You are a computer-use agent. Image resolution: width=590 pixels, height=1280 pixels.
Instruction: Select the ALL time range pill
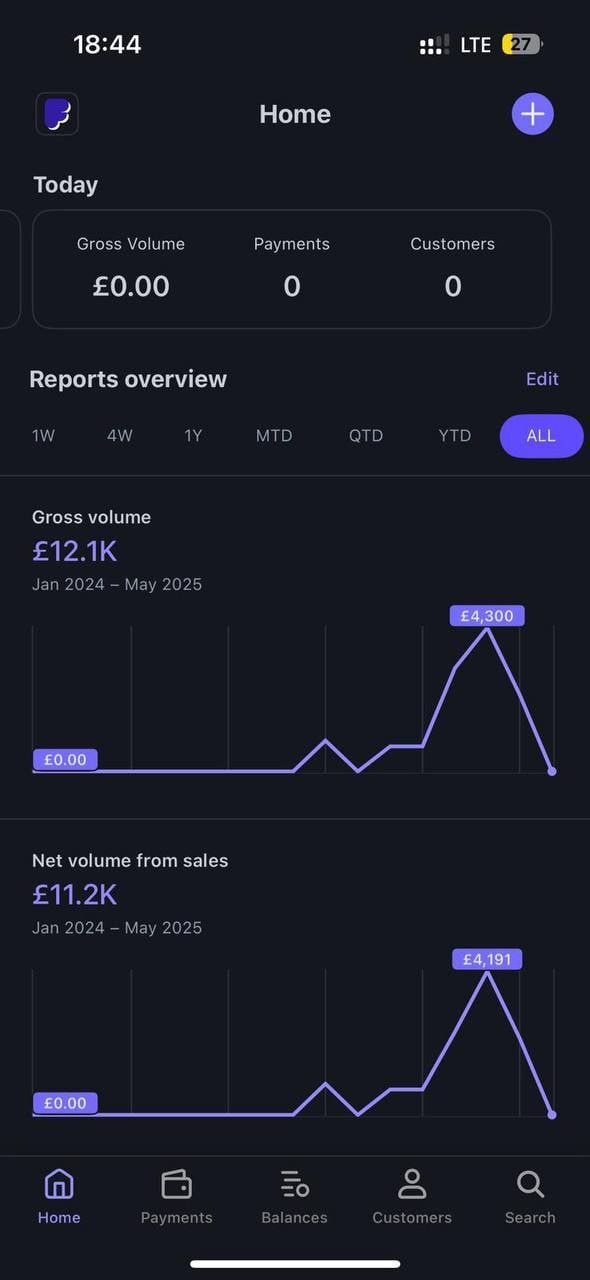pos(541,435)
